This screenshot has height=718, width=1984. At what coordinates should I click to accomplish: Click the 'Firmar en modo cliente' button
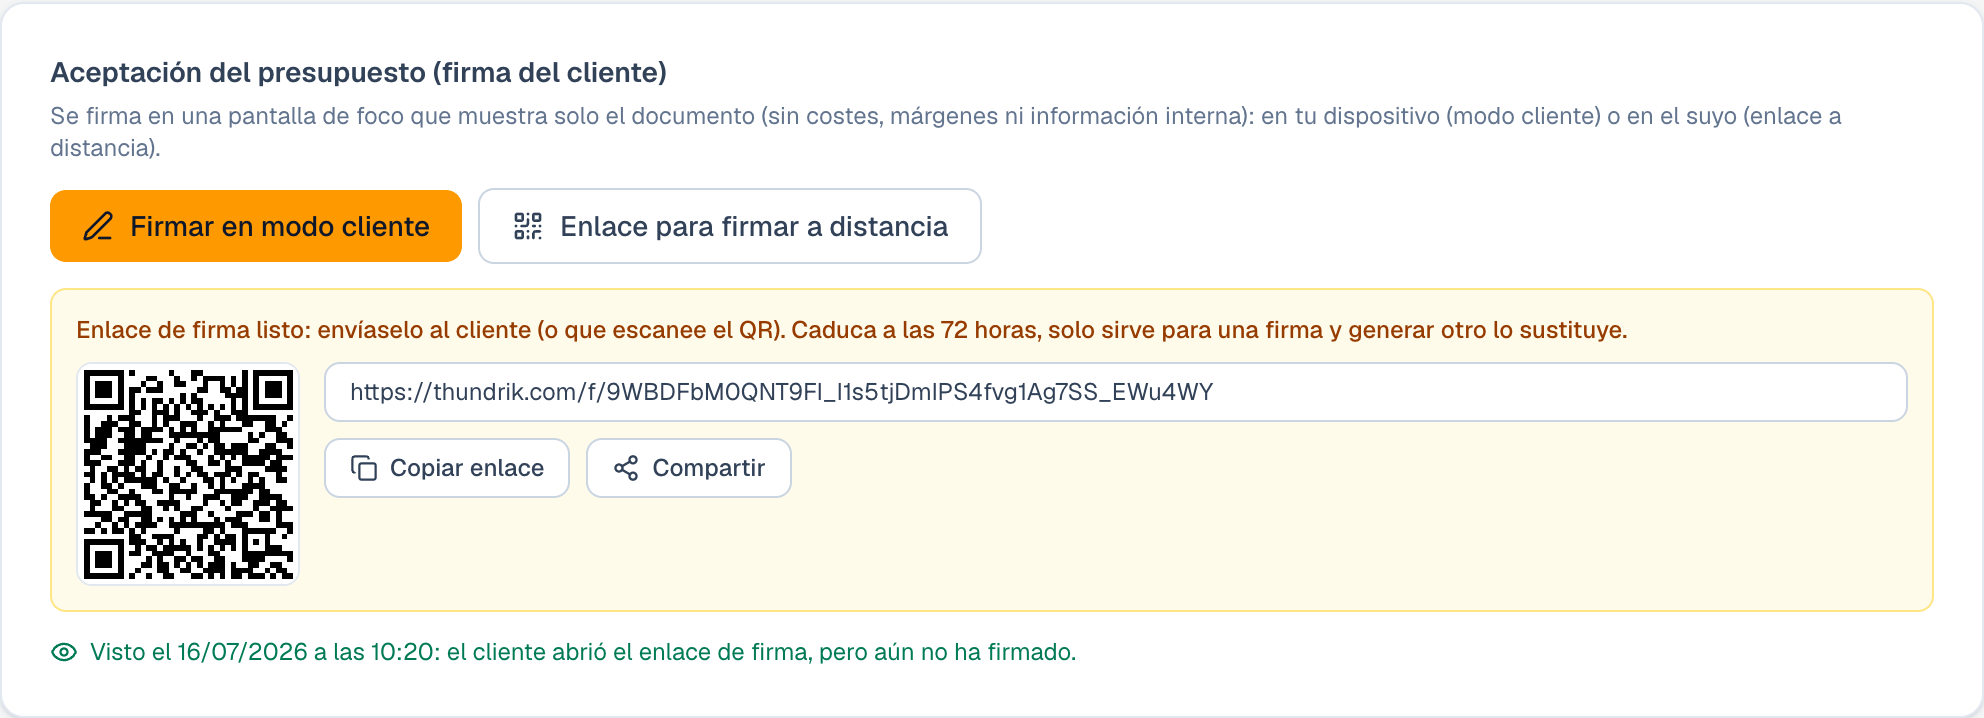click(256, 226)
